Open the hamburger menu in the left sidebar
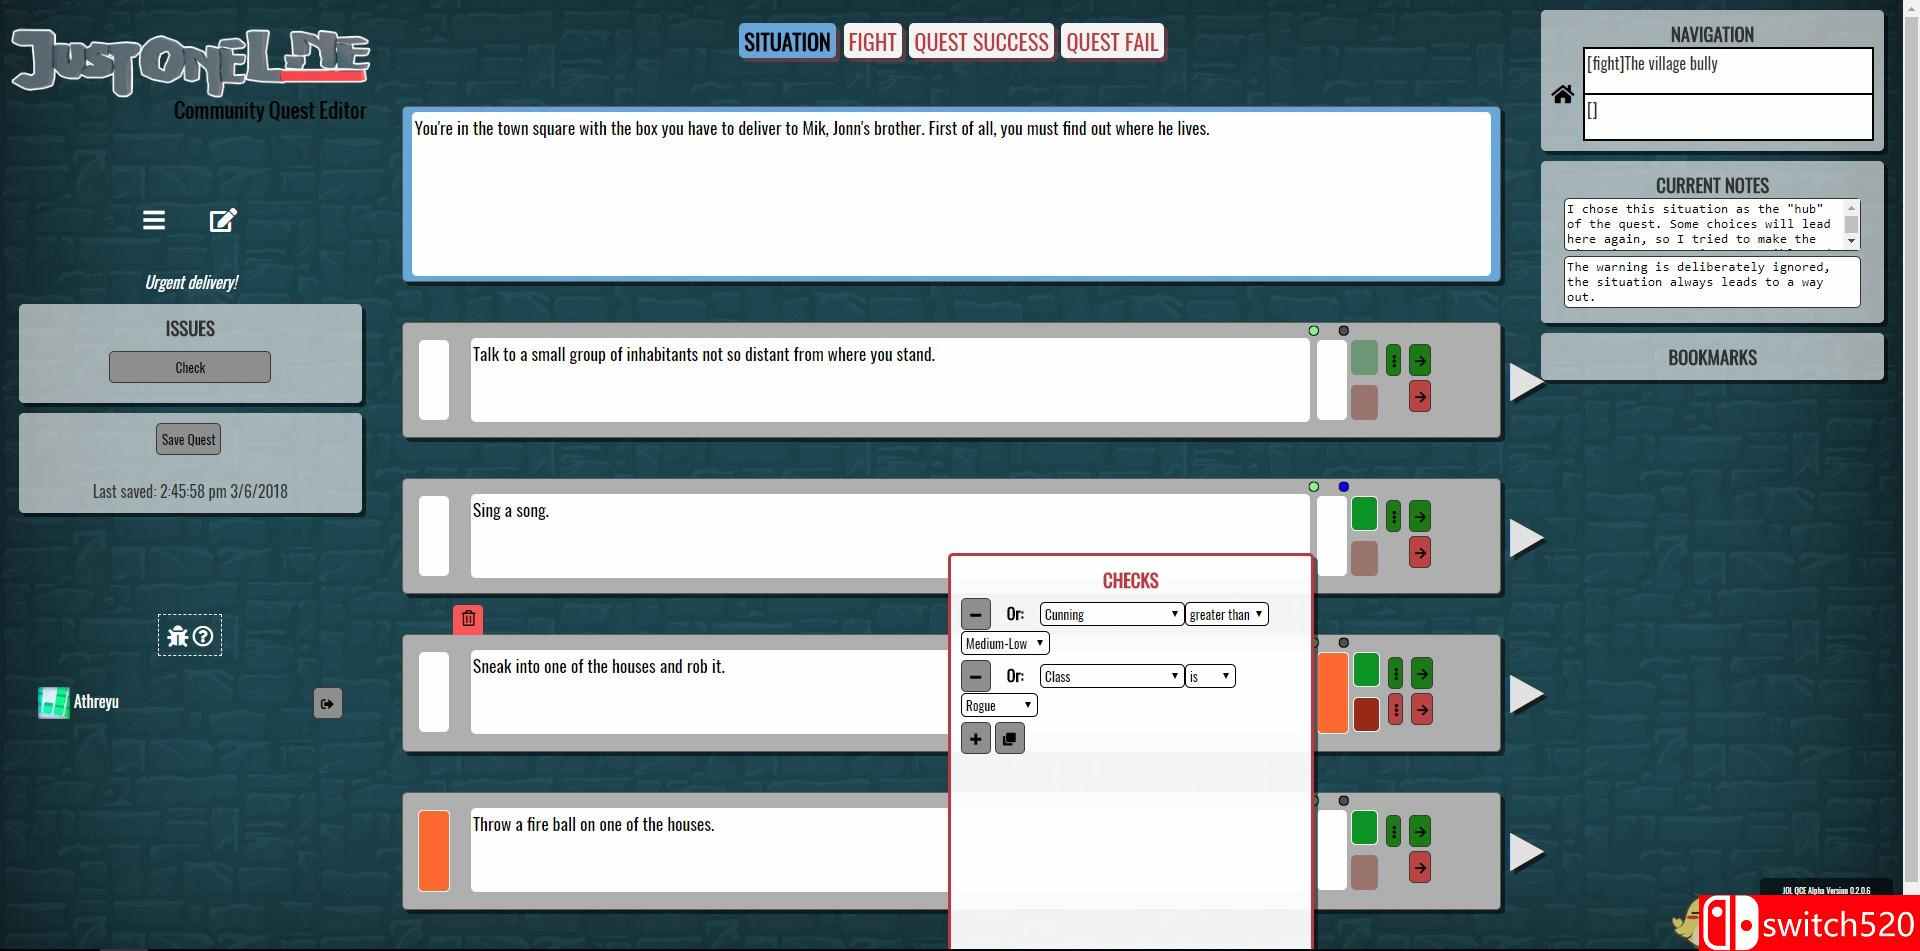This screenshot has width=1920, height=951. click(153, 220)
